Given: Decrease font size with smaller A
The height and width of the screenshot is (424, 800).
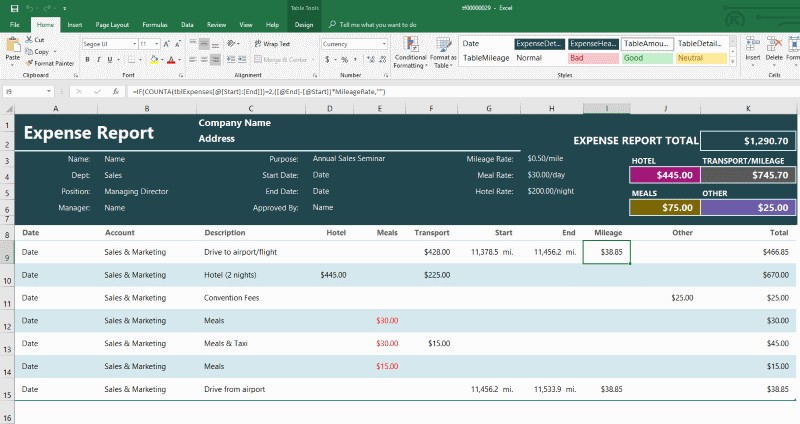Looking at the screenshot, I should point(178,44).
